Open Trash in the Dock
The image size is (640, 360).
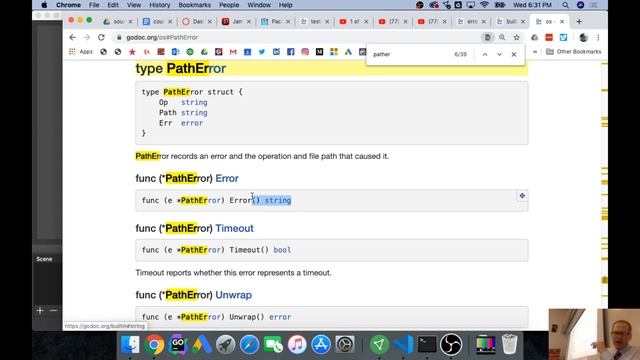click(509, 344)
